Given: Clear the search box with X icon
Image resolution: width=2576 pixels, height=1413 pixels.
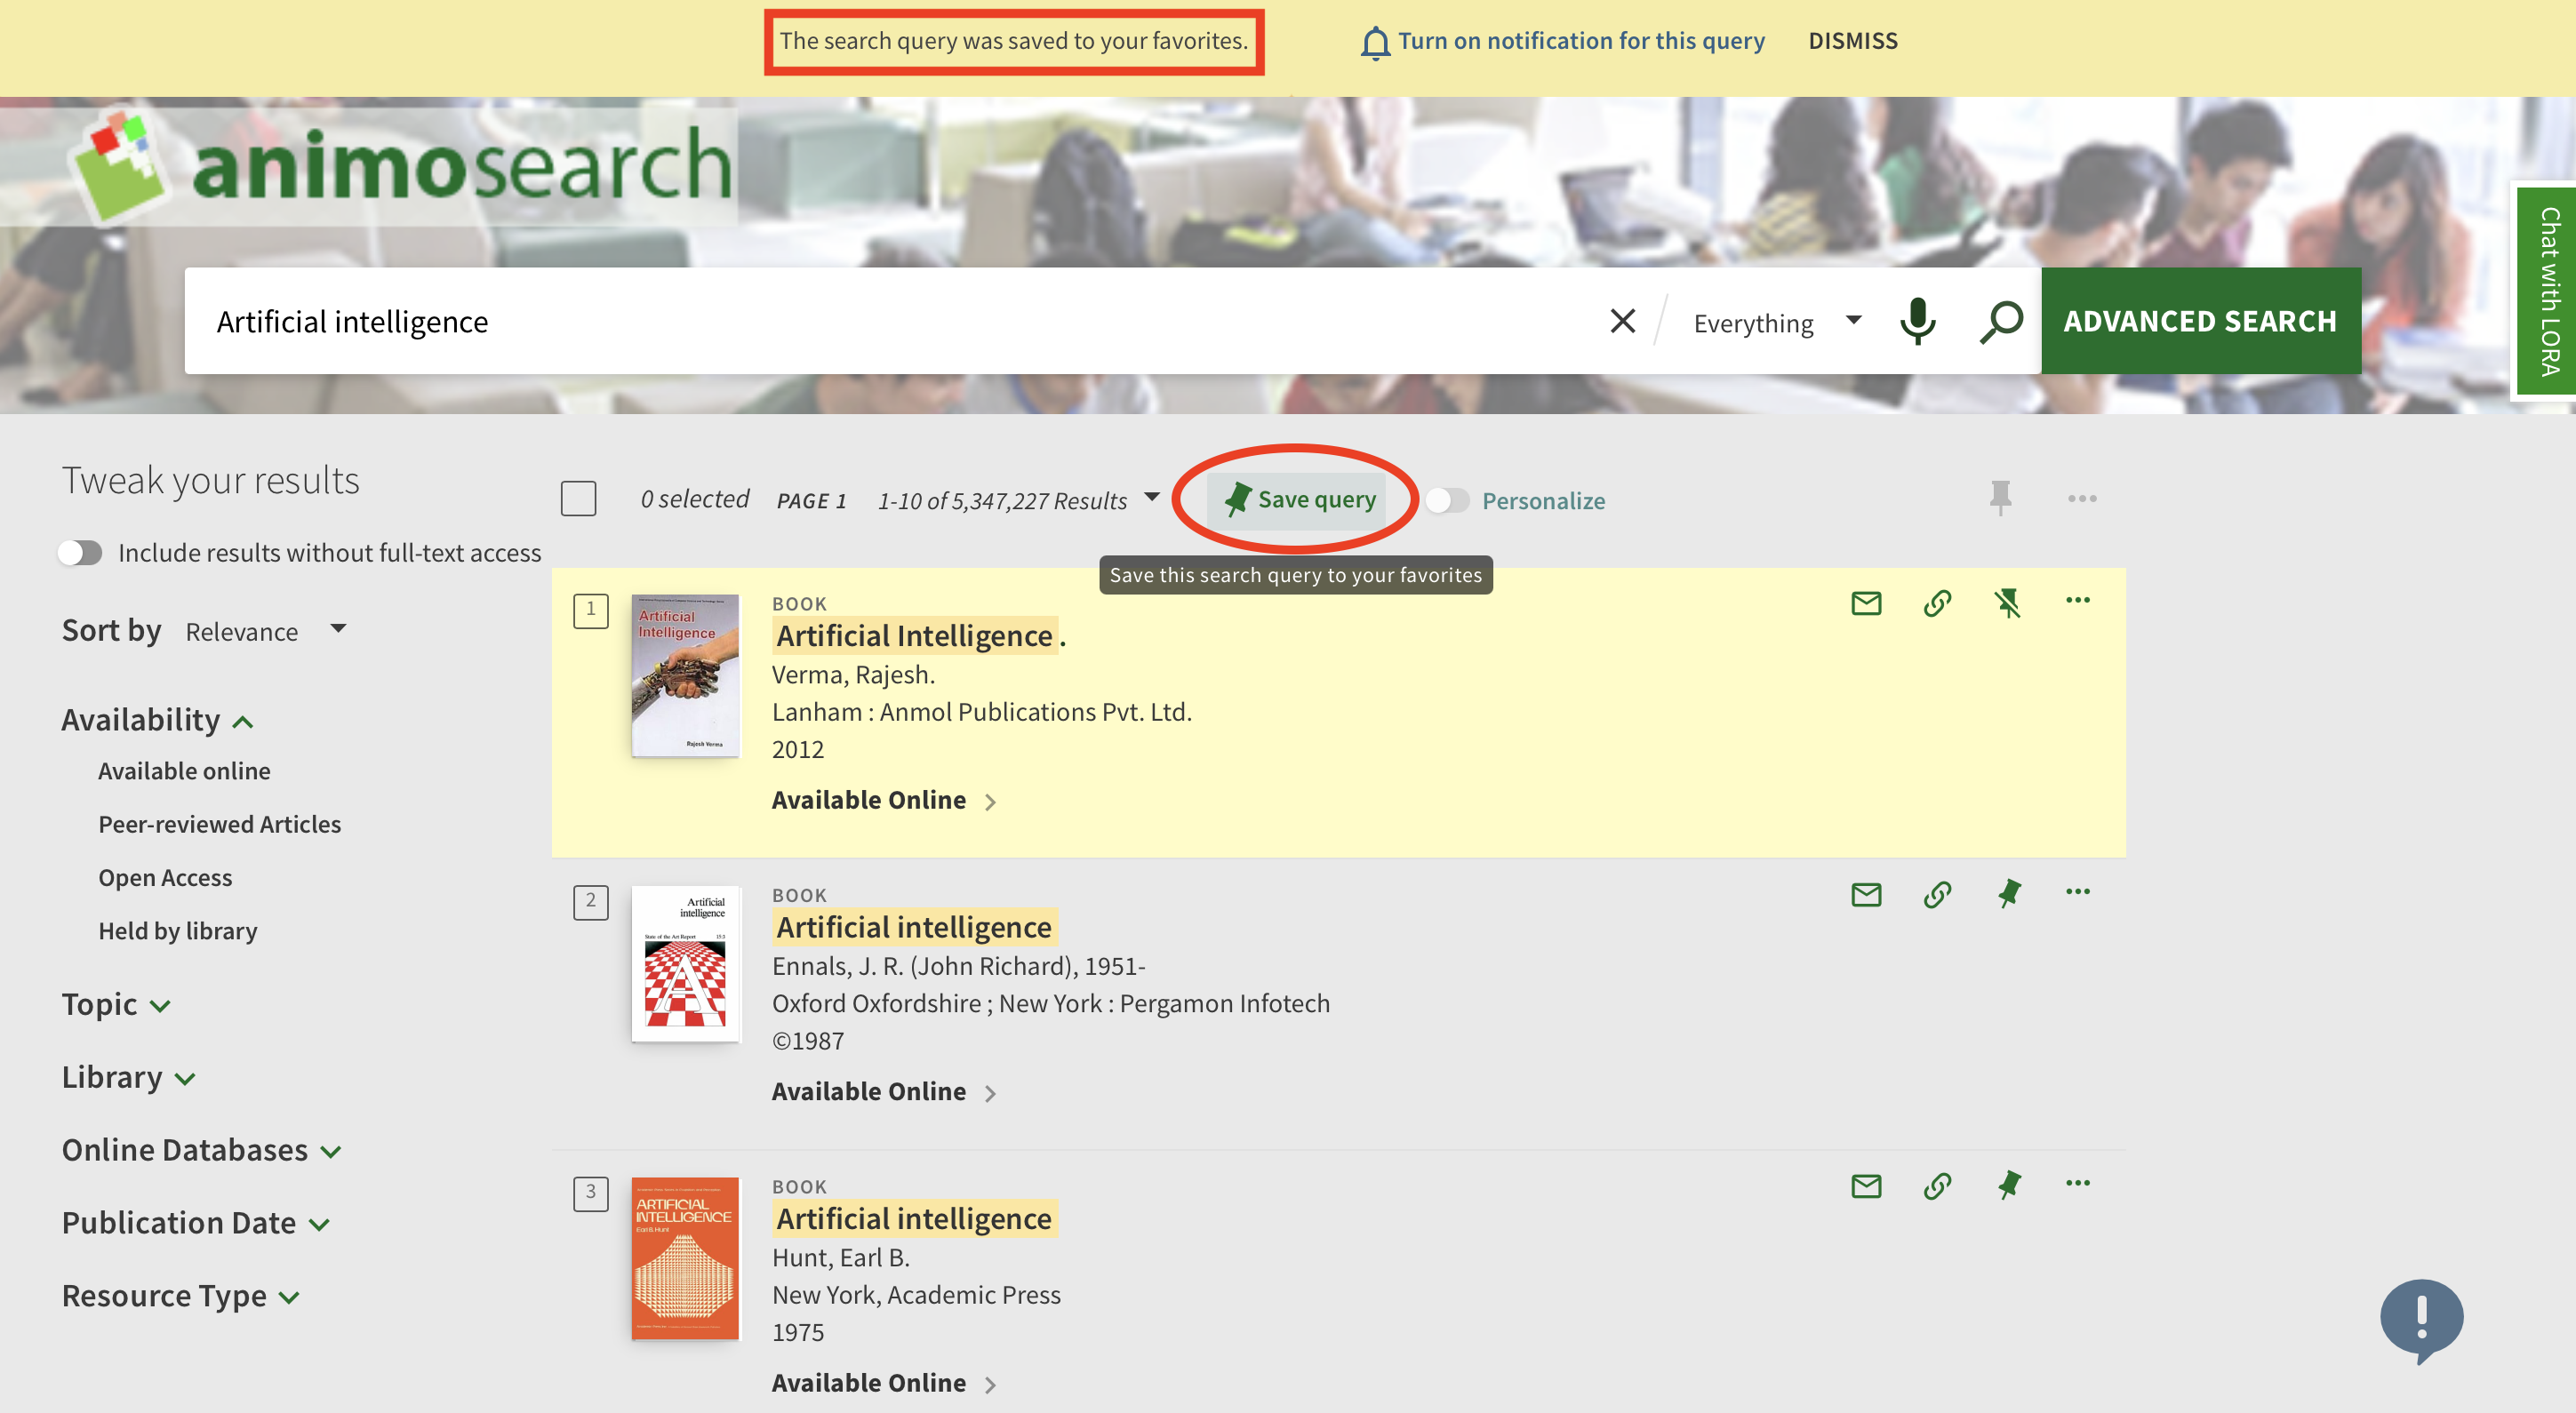Looking at the screenshot, I should [1622, 322].
